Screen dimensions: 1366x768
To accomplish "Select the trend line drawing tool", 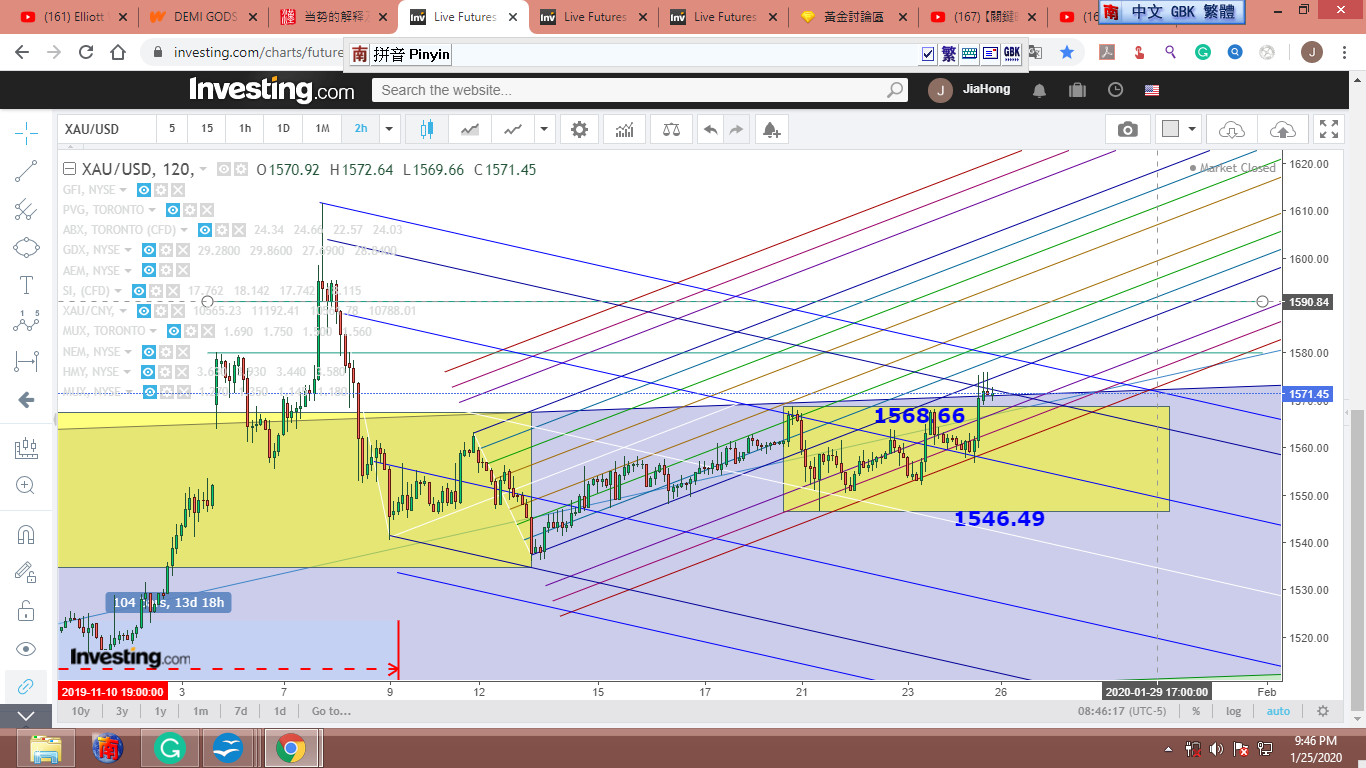I will point(27,171).
